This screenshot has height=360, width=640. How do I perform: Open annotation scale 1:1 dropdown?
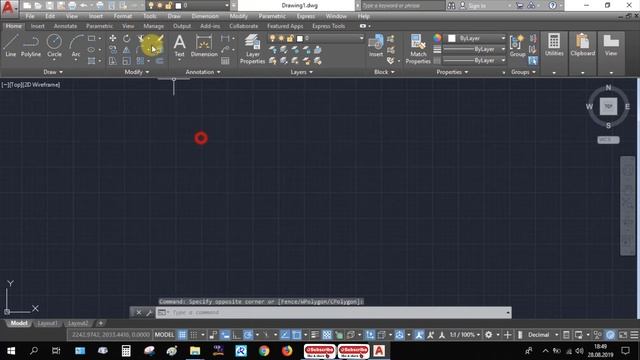click(x=465, y=335)
